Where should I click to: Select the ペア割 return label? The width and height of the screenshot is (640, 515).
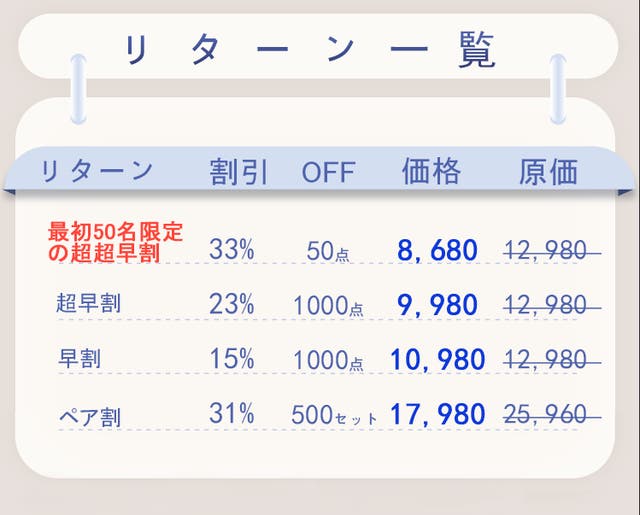88,415
